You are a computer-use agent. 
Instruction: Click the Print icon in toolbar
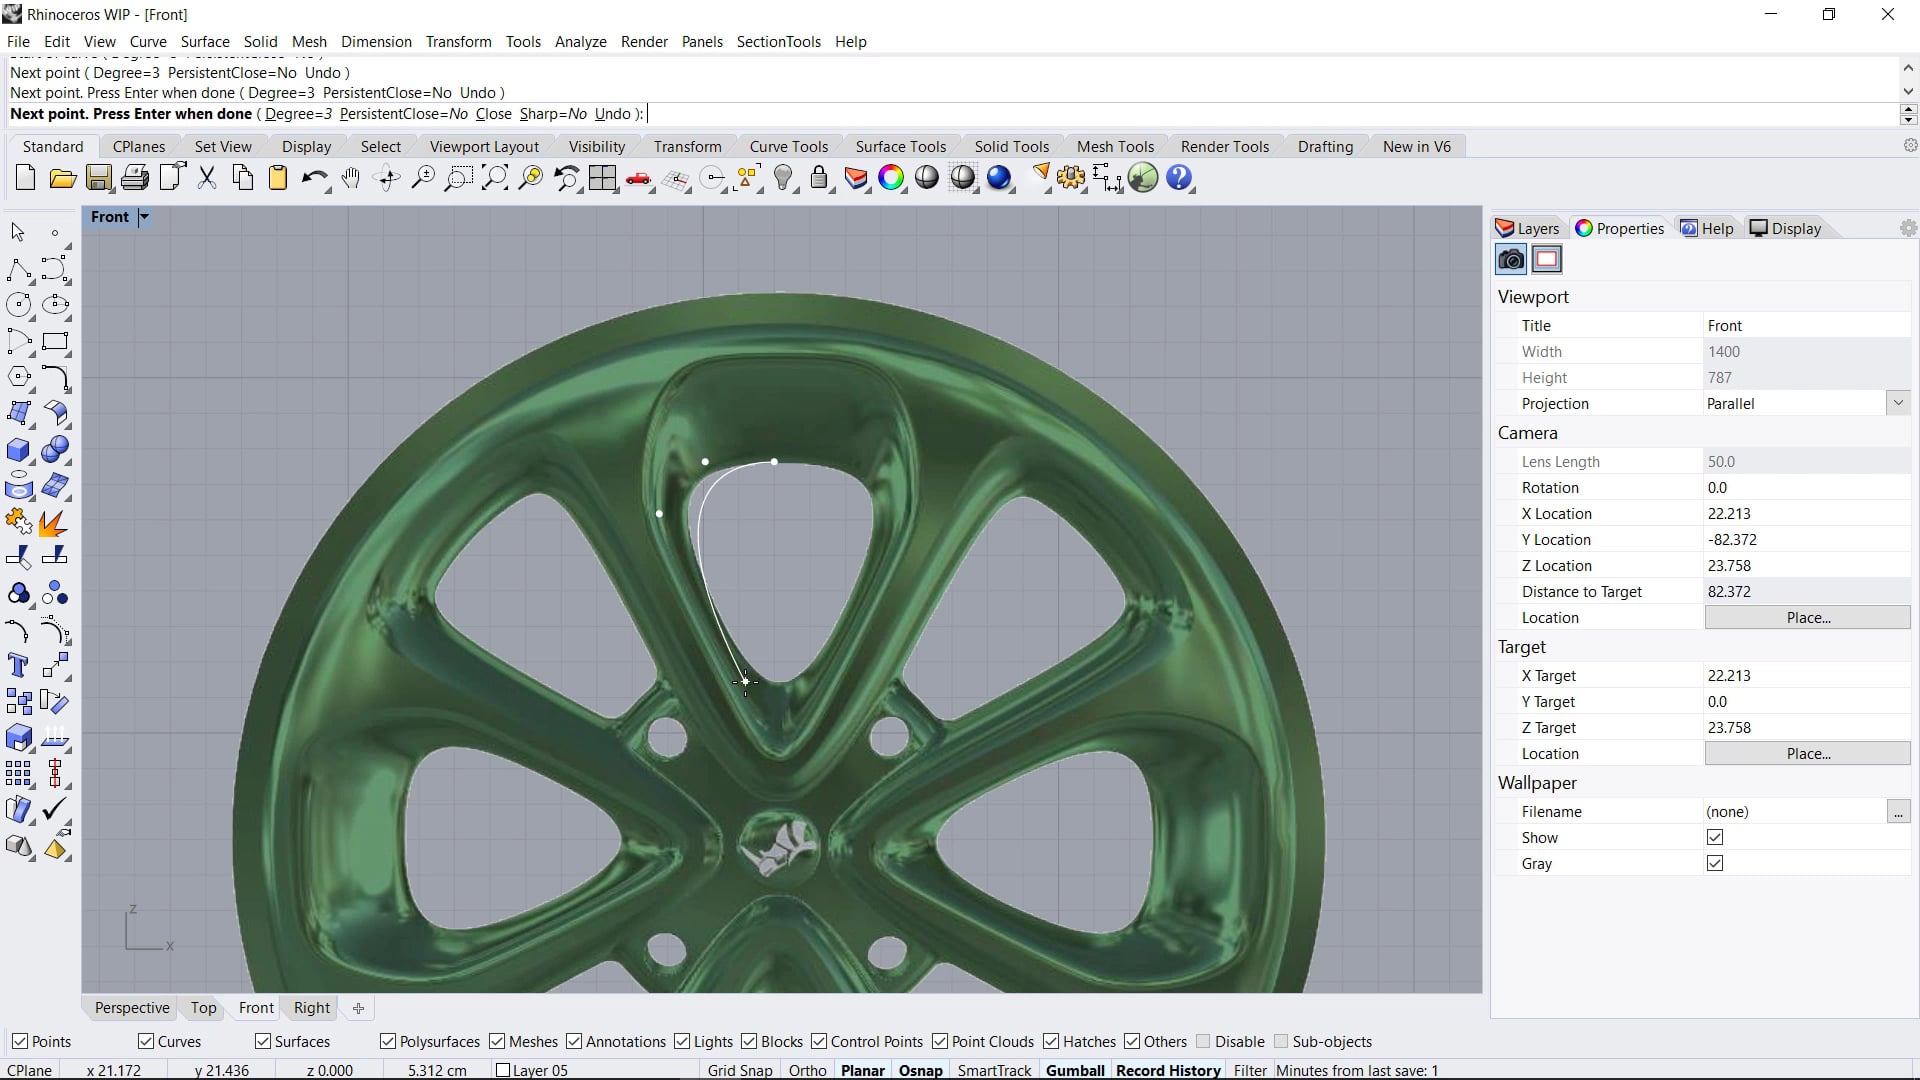[x=134, y=178]
